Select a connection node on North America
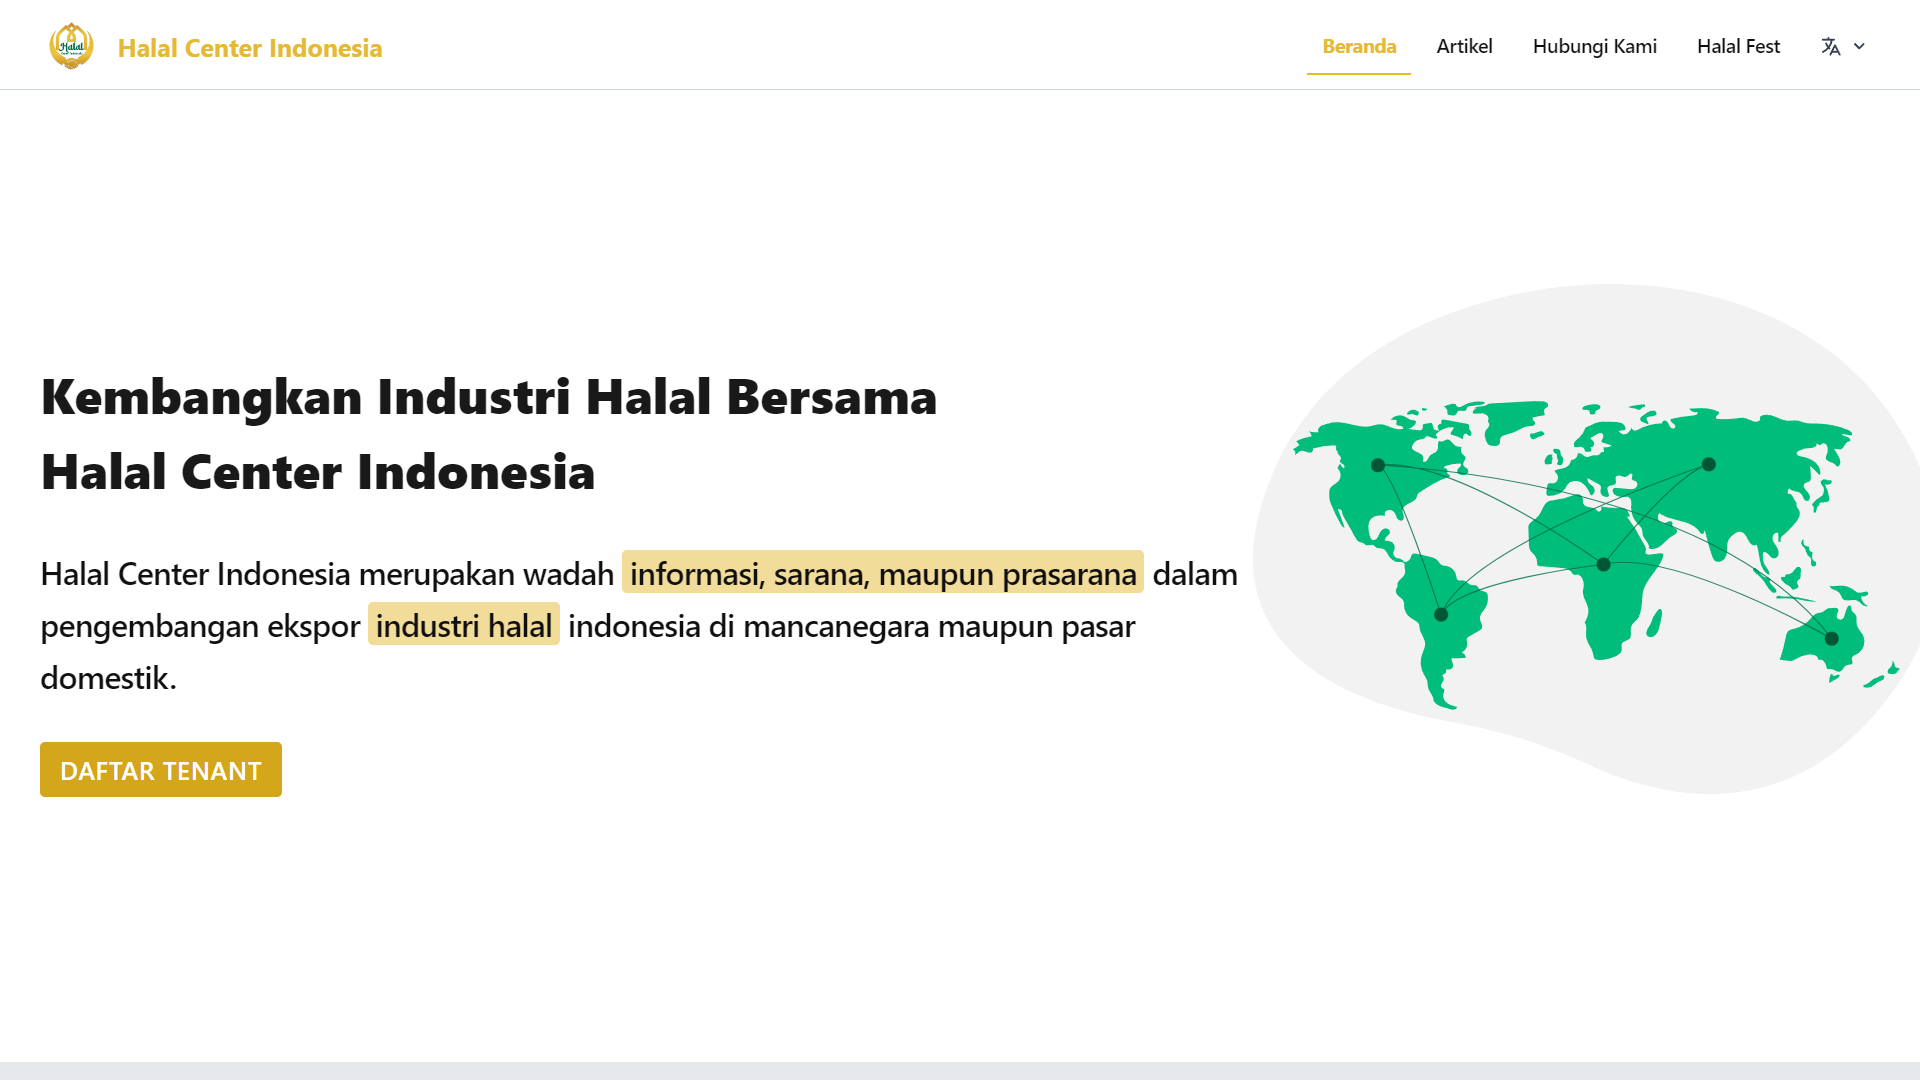This screenshot has width=1920, height=1080. tap(1379, 463)
